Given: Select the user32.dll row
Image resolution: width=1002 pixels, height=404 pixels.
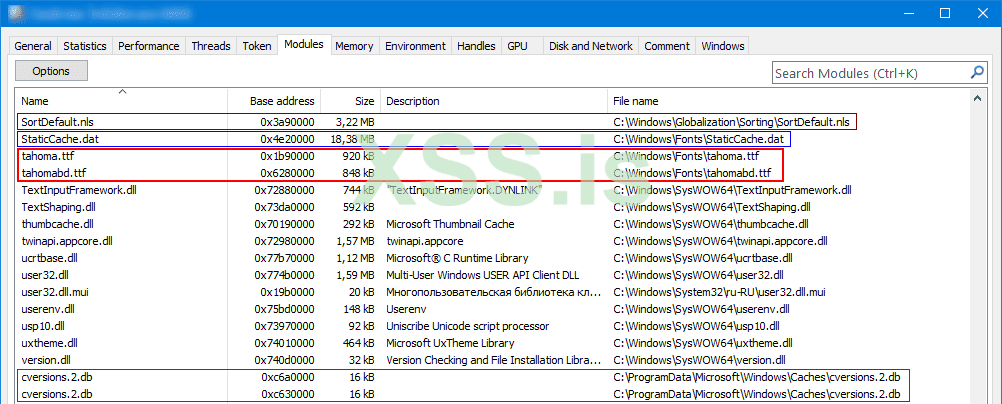Looking at the screenshot, I should (x=492, y=276).
